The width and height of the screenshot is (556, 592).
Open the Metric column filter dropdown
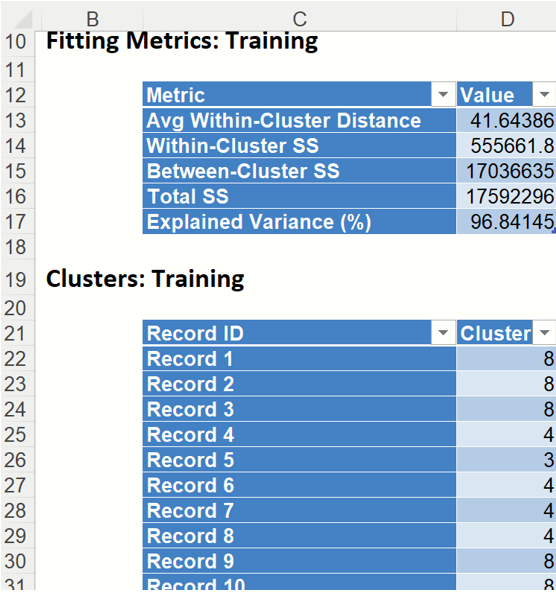tap(443, 94)
